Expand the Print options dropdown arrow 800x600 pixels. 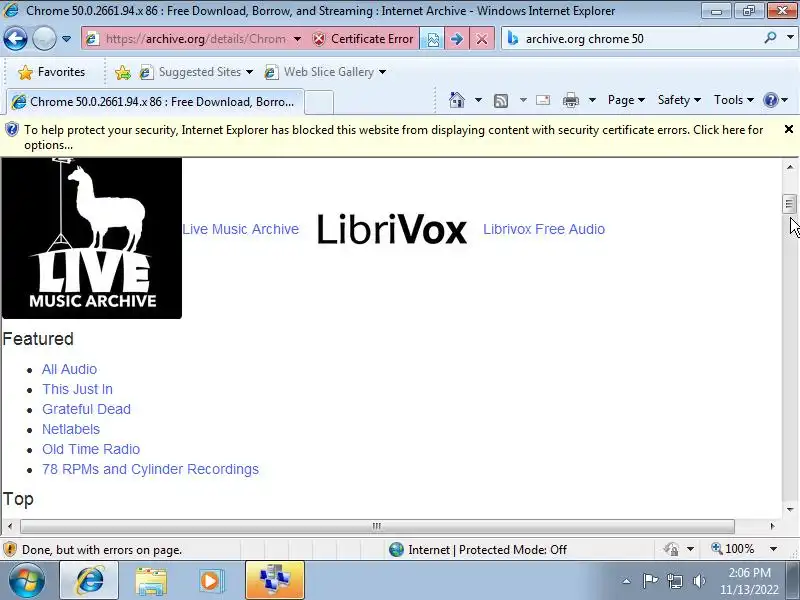pos(592,100)
